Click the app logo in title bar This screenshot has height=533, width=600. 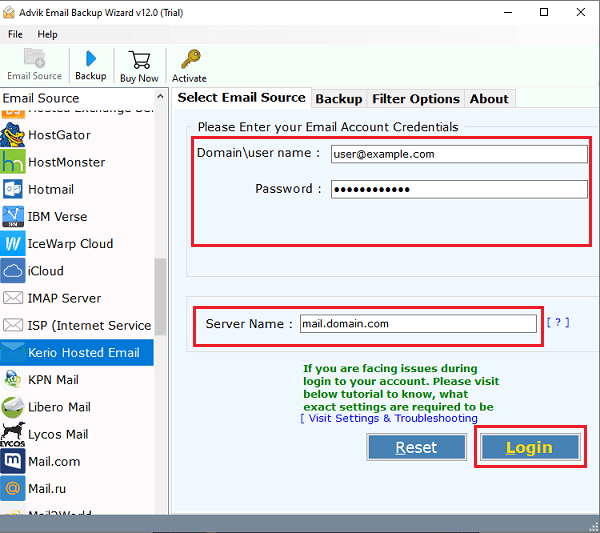9,12
